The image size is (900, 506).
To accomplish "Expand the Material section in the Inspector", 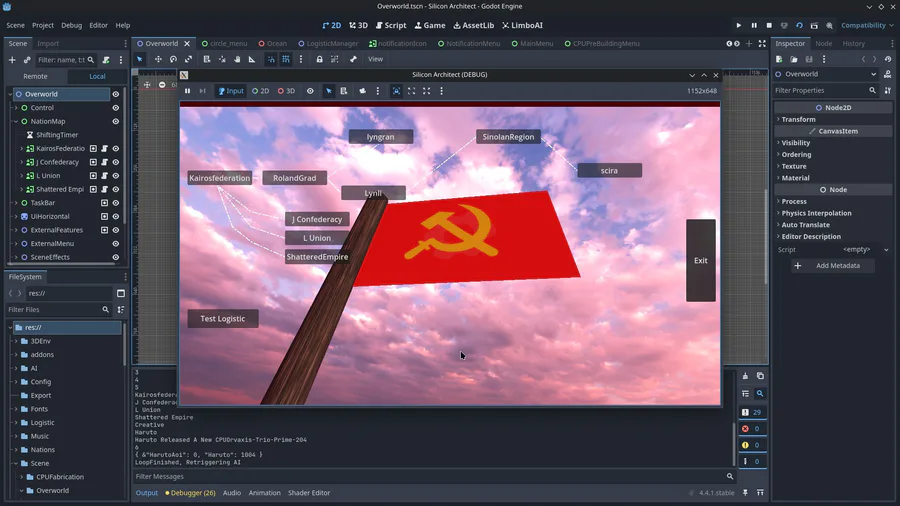I will click(x=795, y=178).
